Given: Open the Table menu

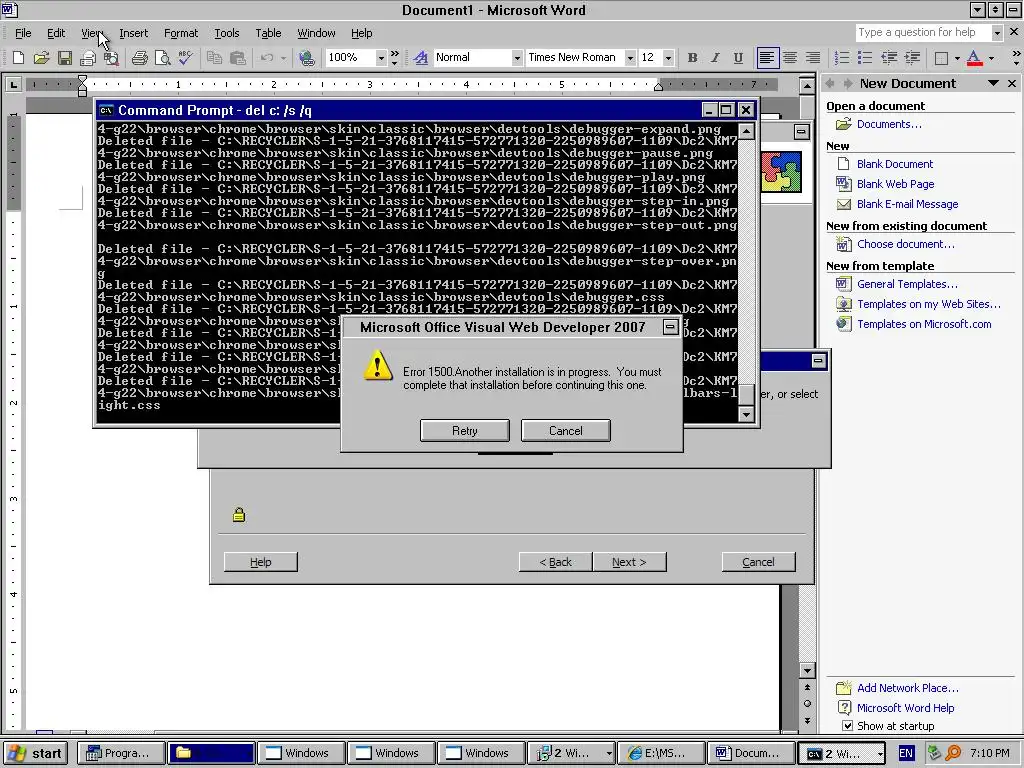Looking at the screenshot, I should (x=268, y=33).
